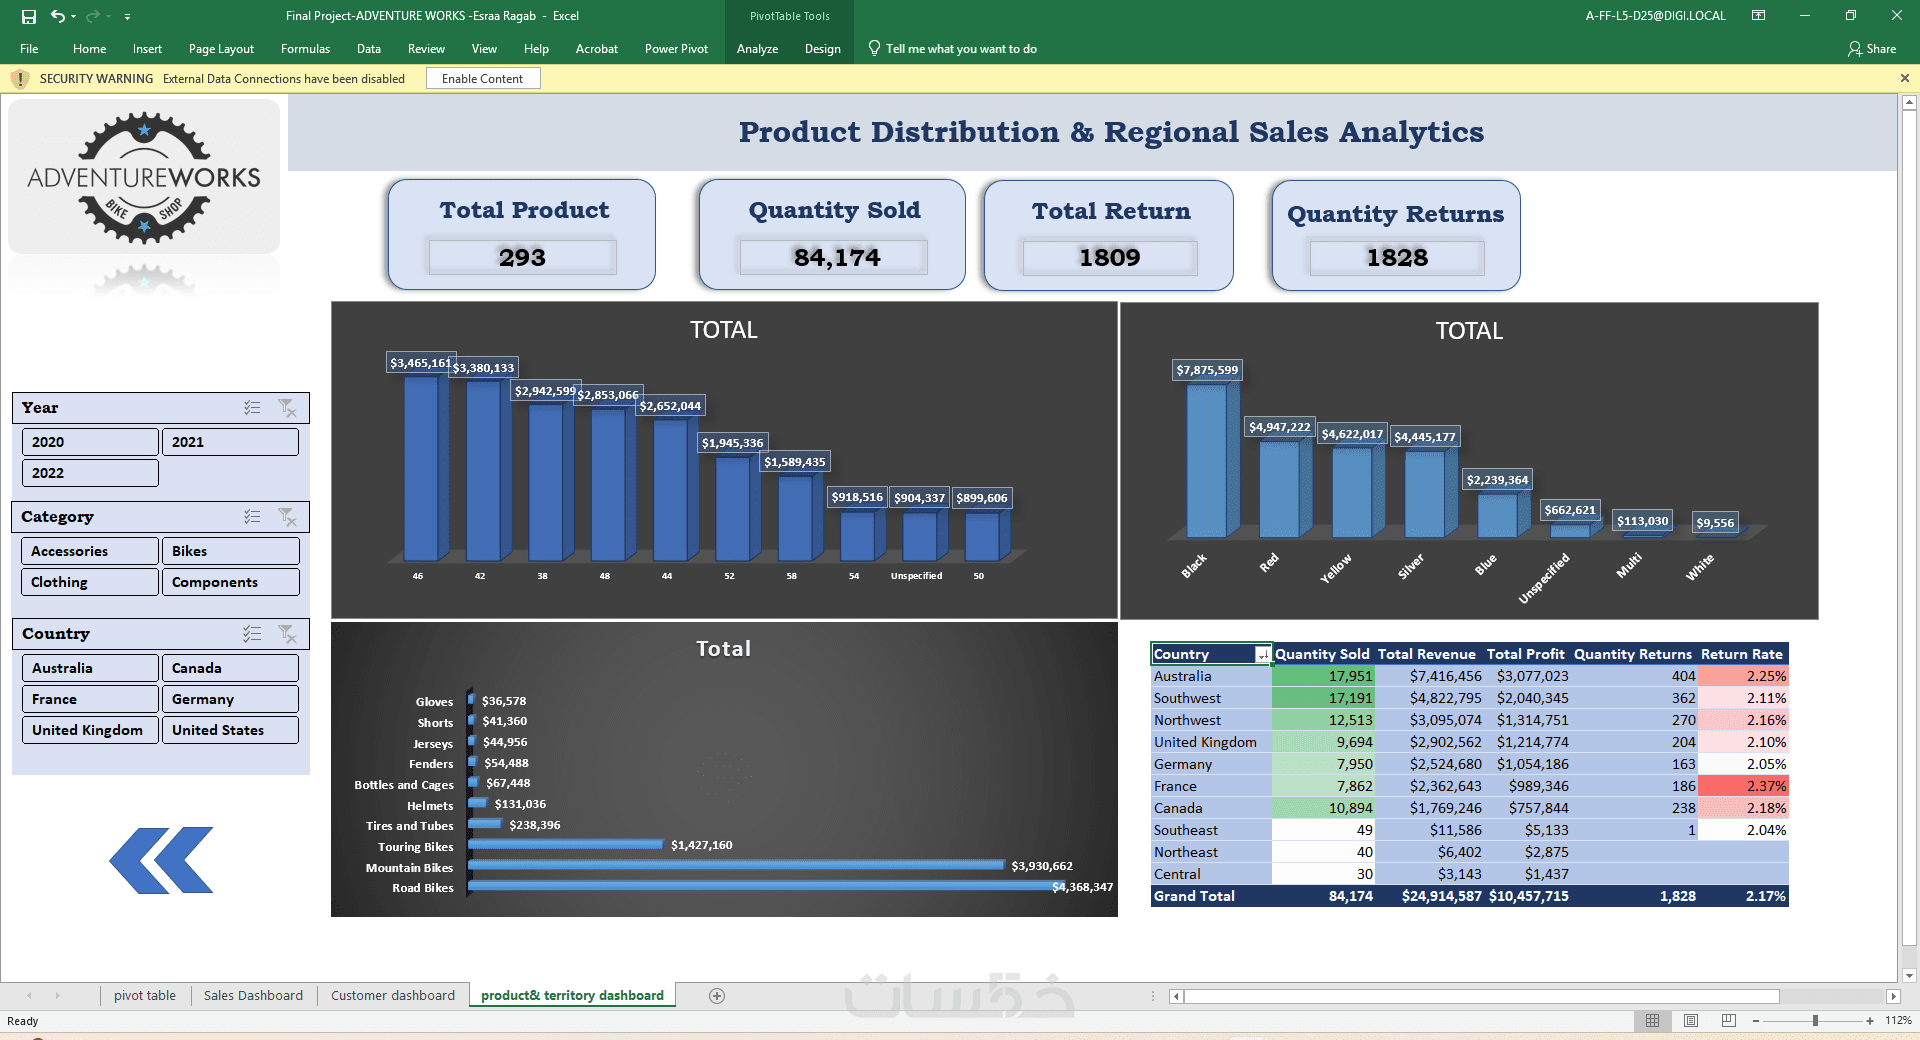Adjust the zoom slider in status bar
The height and width of the screenshot is (1040, 1920).
pyautogui.click(x=1815, y=1020)
